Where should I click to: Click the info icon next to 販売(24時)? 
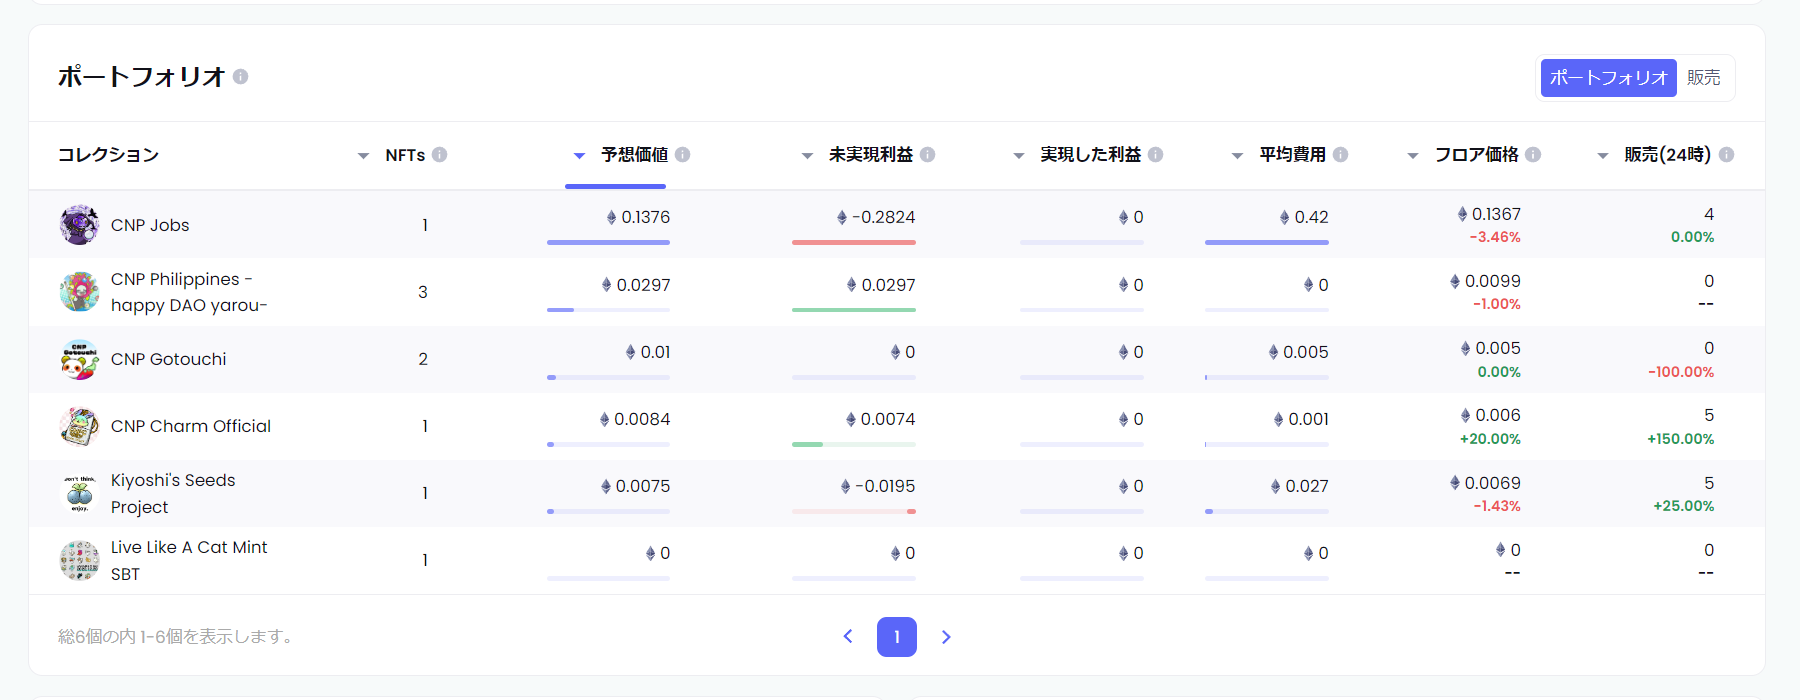1726,154
